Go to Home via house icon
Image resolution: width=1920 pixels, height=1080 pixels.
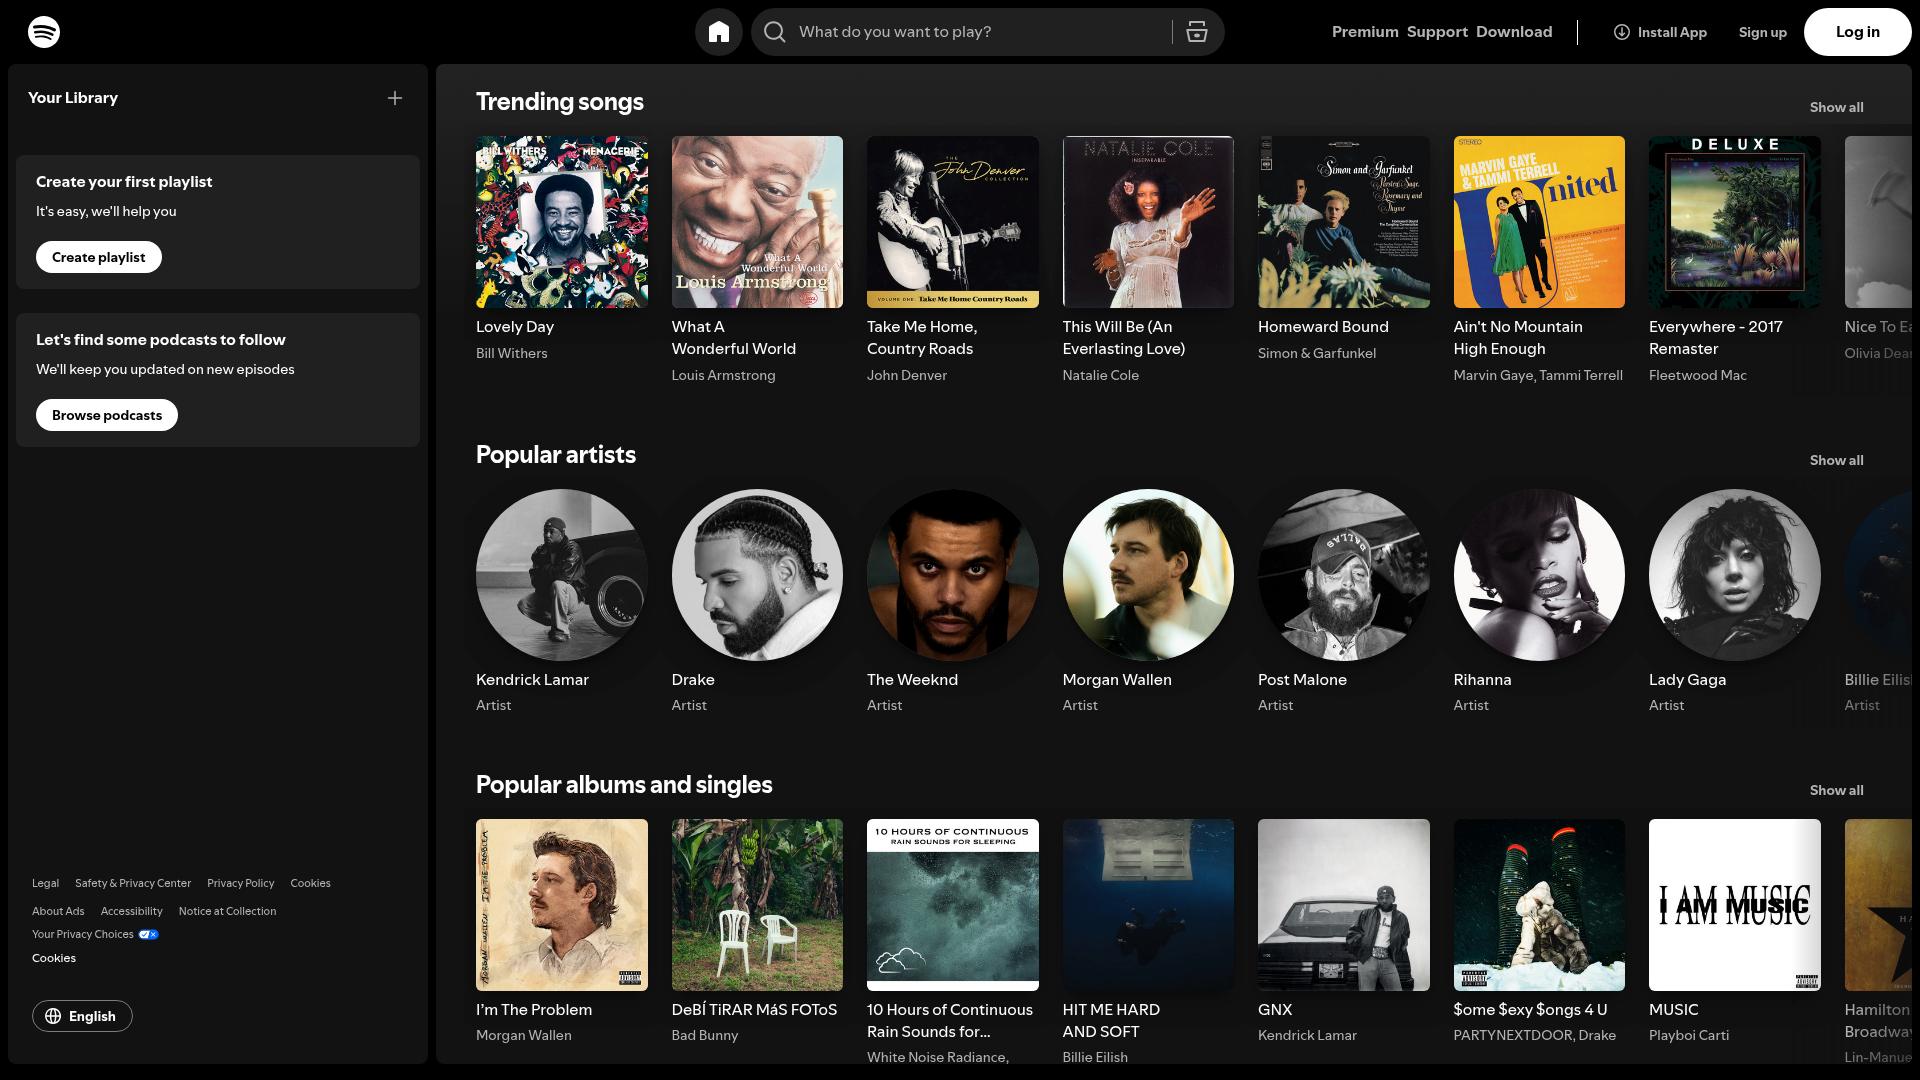tap(719, 32)
